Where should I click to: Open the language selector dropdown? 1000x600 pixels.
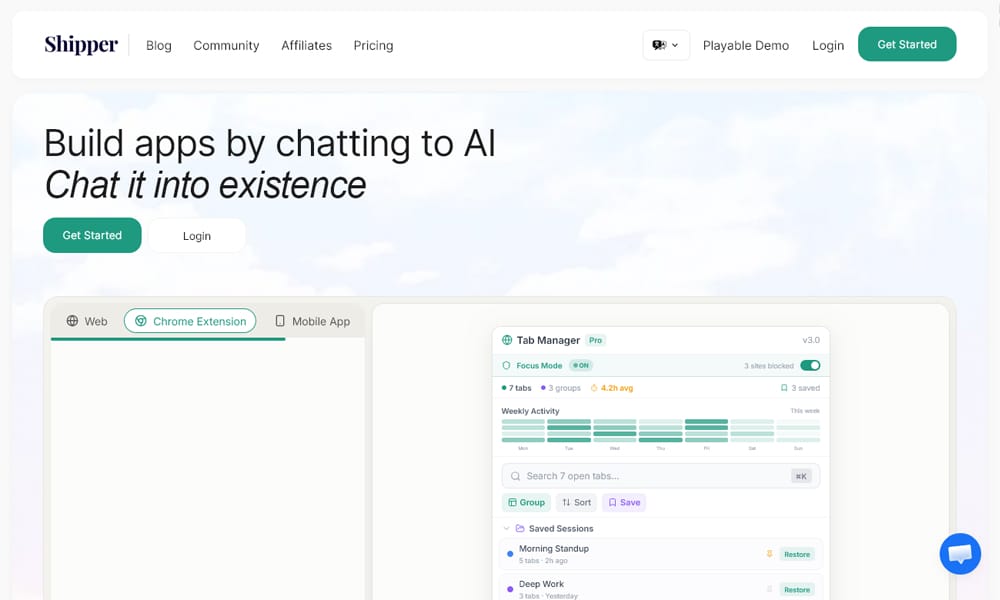tap(666, 45)
